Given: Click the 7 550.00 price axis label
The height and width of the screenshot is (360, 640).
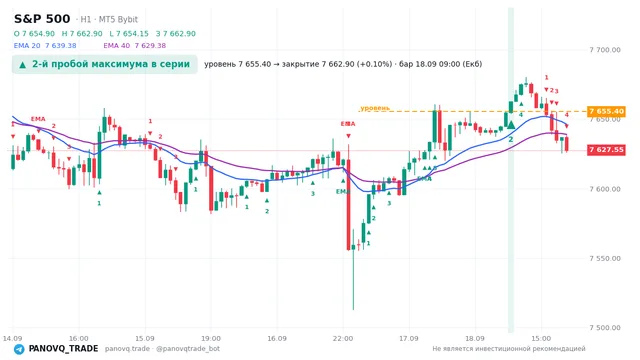Looking at the screenshot, I should click(605, 258).
